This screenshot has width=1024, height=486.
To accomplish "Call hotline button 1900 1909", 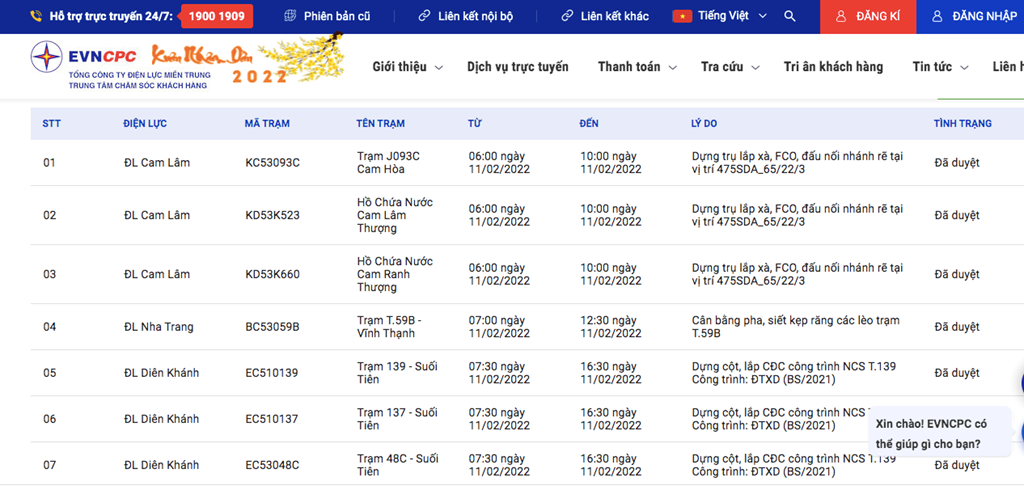I will pos(216,17).
